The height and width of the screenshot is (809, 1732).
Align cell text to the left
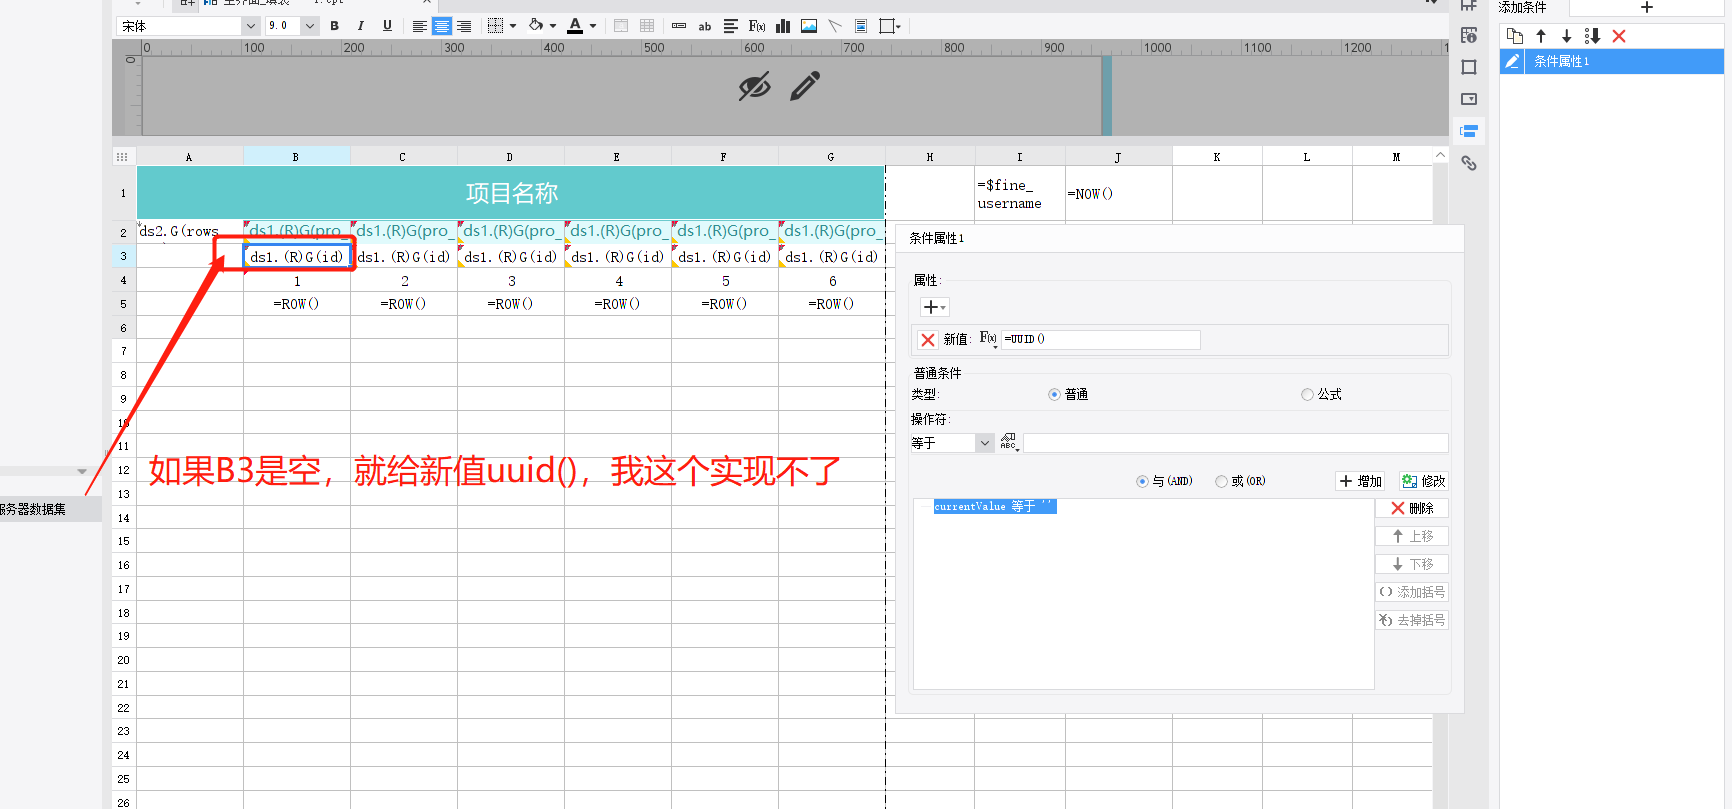[x=419, y=26]
